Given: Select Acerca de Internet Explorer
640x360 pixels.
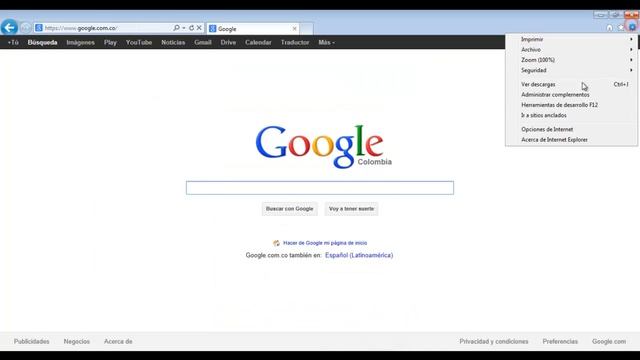Looking at the screenshot, I should click(571, 140).
